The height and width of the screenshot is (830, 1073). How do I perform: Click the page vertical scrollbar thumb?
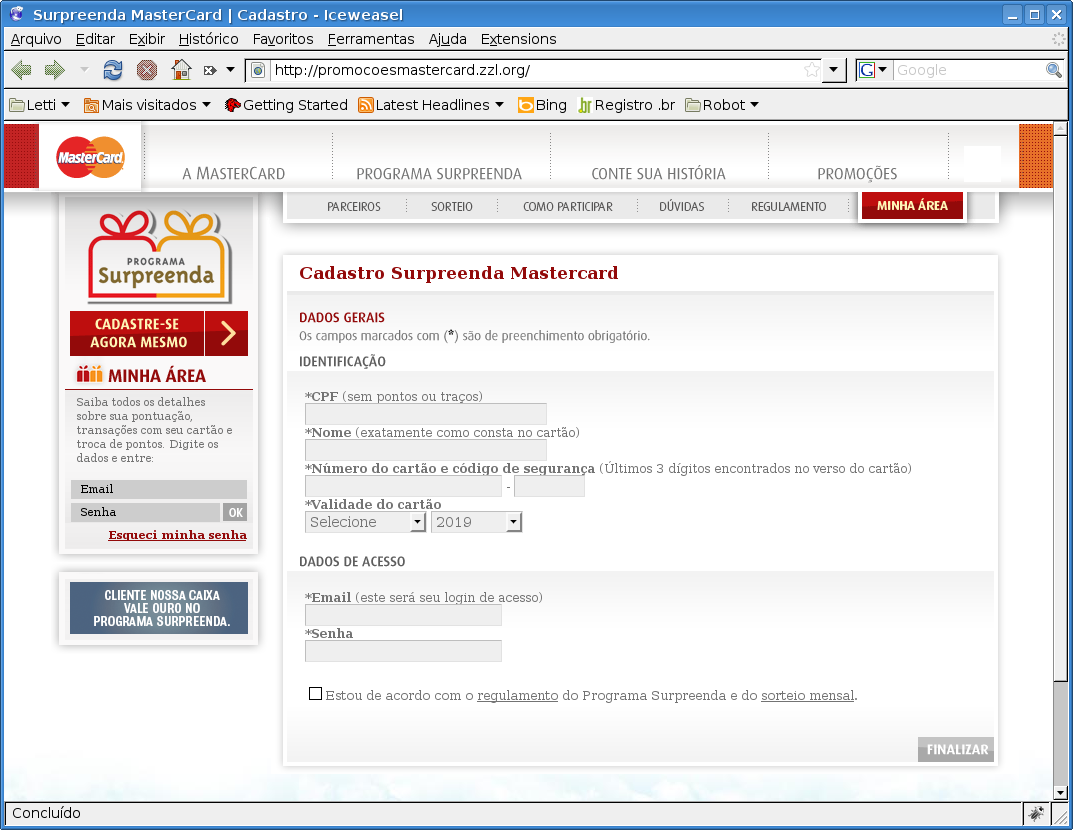tap(1060, 408)
